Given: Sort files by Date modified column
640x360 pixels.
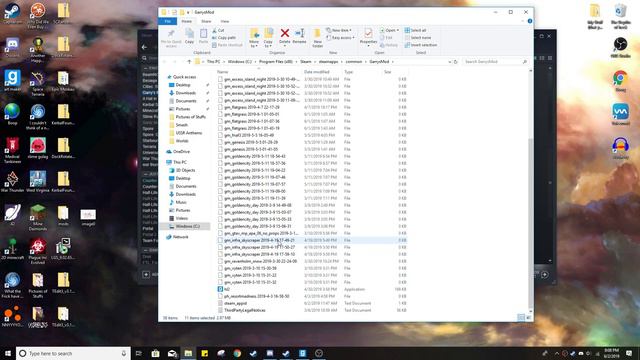Looking at the screenshot, I should click(316, 72).
